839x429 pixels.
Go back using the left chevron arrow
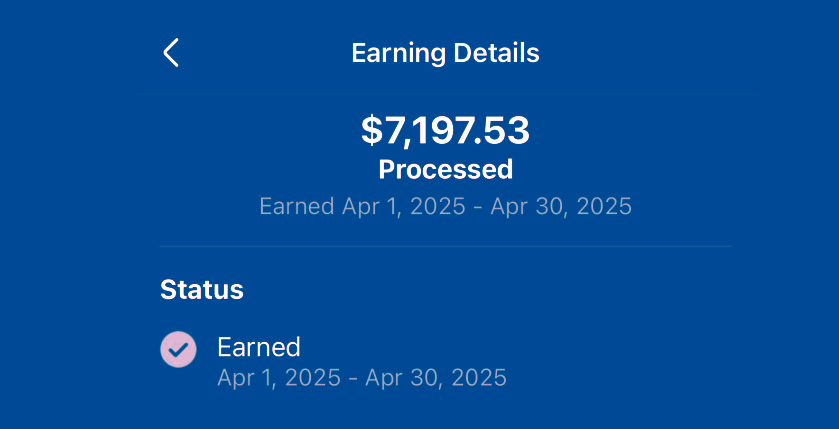(x=171, y=53)
